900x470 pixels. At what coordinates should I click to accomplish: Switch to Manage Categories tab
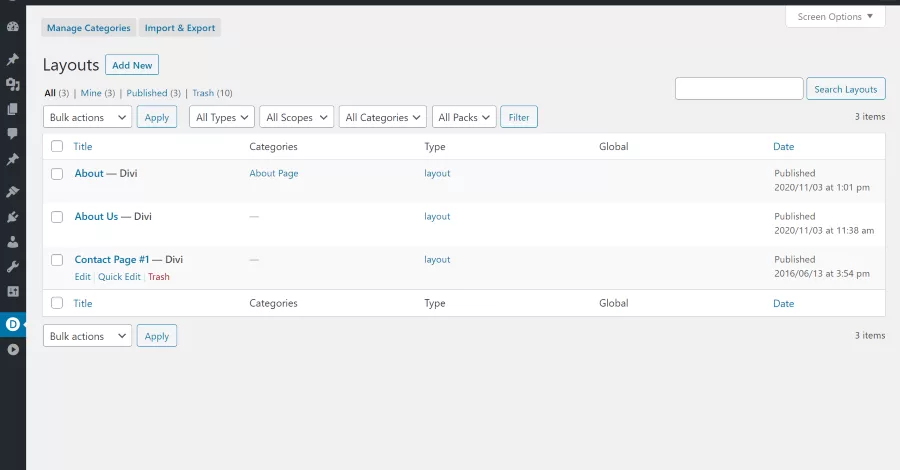(88, 28)
